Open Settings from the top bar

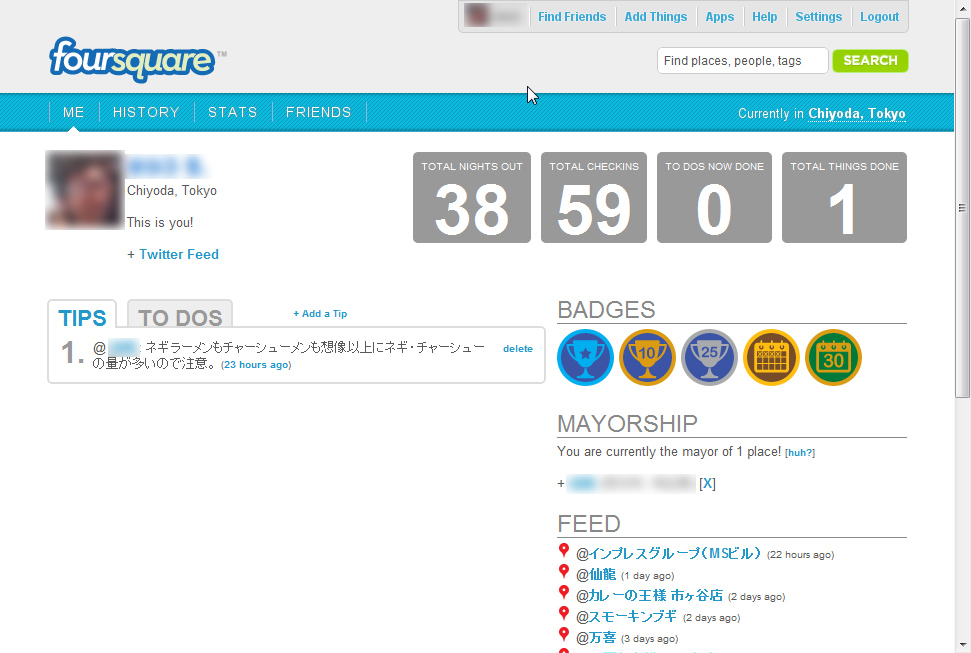[x=818, y=16]
